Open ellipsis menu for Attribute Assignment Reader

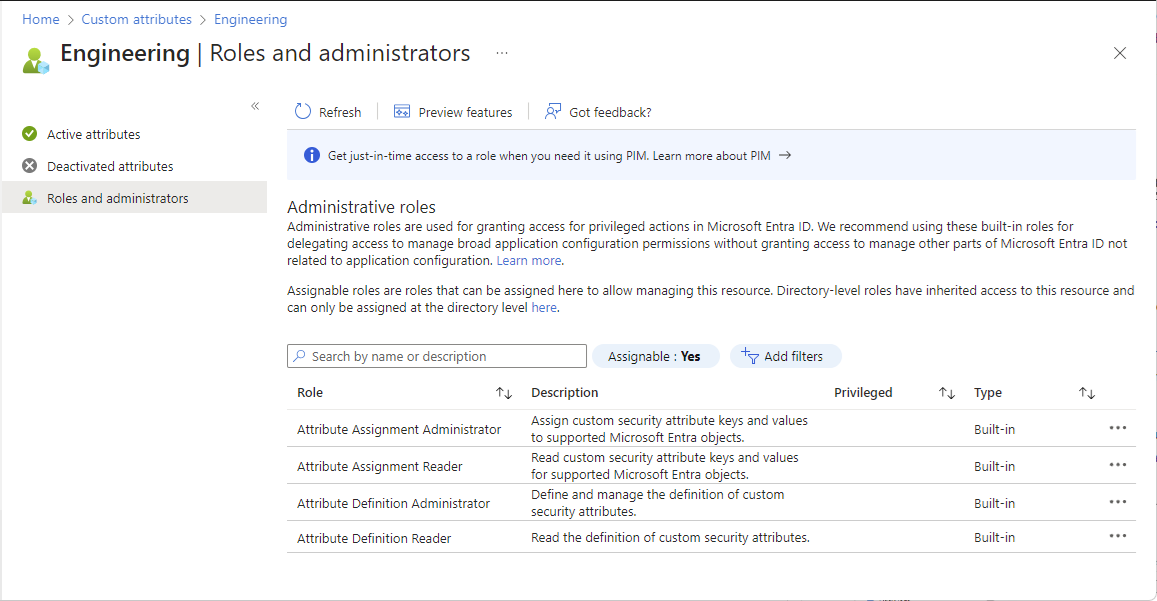(x=1117, y=466)
